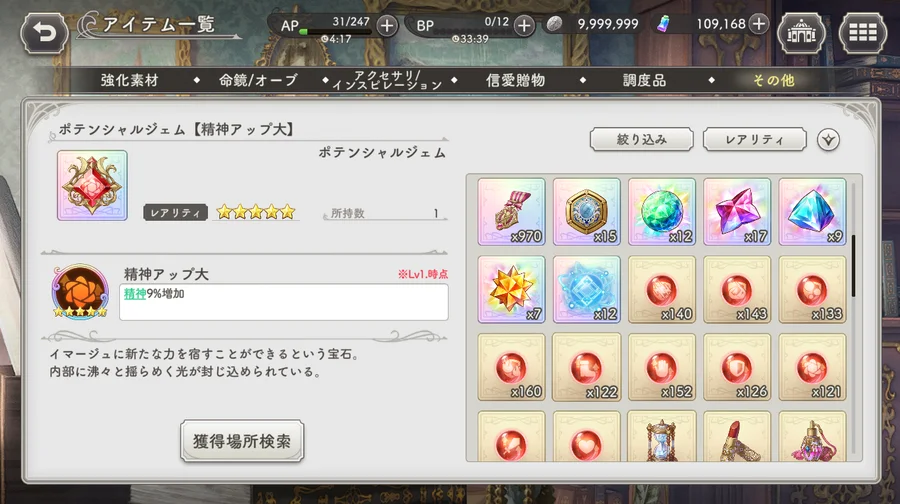Image resolution: width=900 pixels, height=504 pixels.
Task: Click the 獲得場所検索 button
Action: coord(242,441)
